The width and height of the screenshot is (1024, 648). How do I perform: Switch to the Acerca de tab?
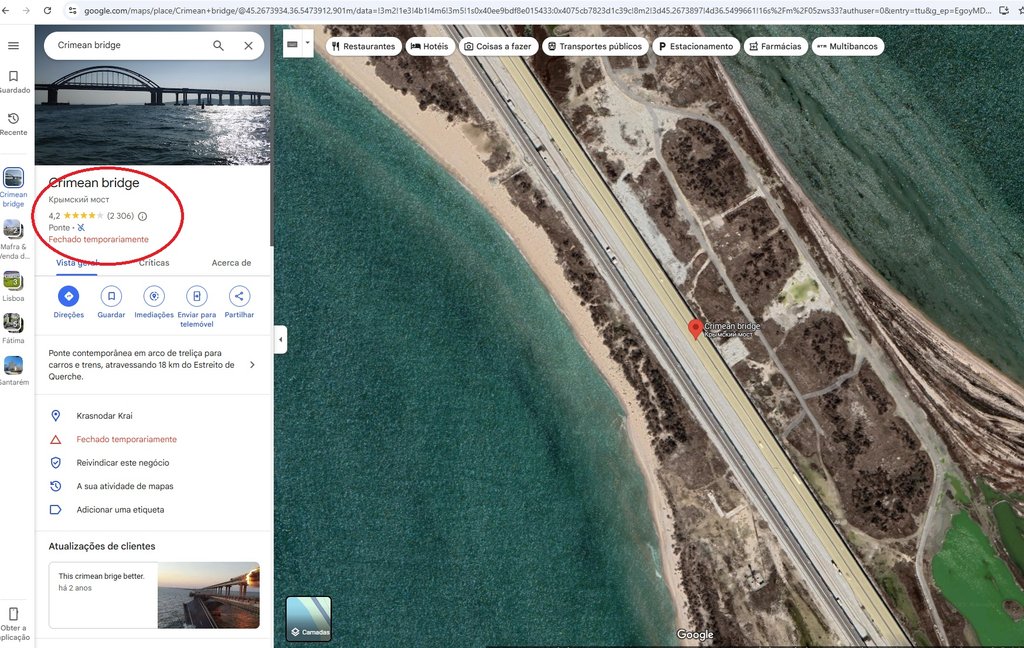coord(231,263)
